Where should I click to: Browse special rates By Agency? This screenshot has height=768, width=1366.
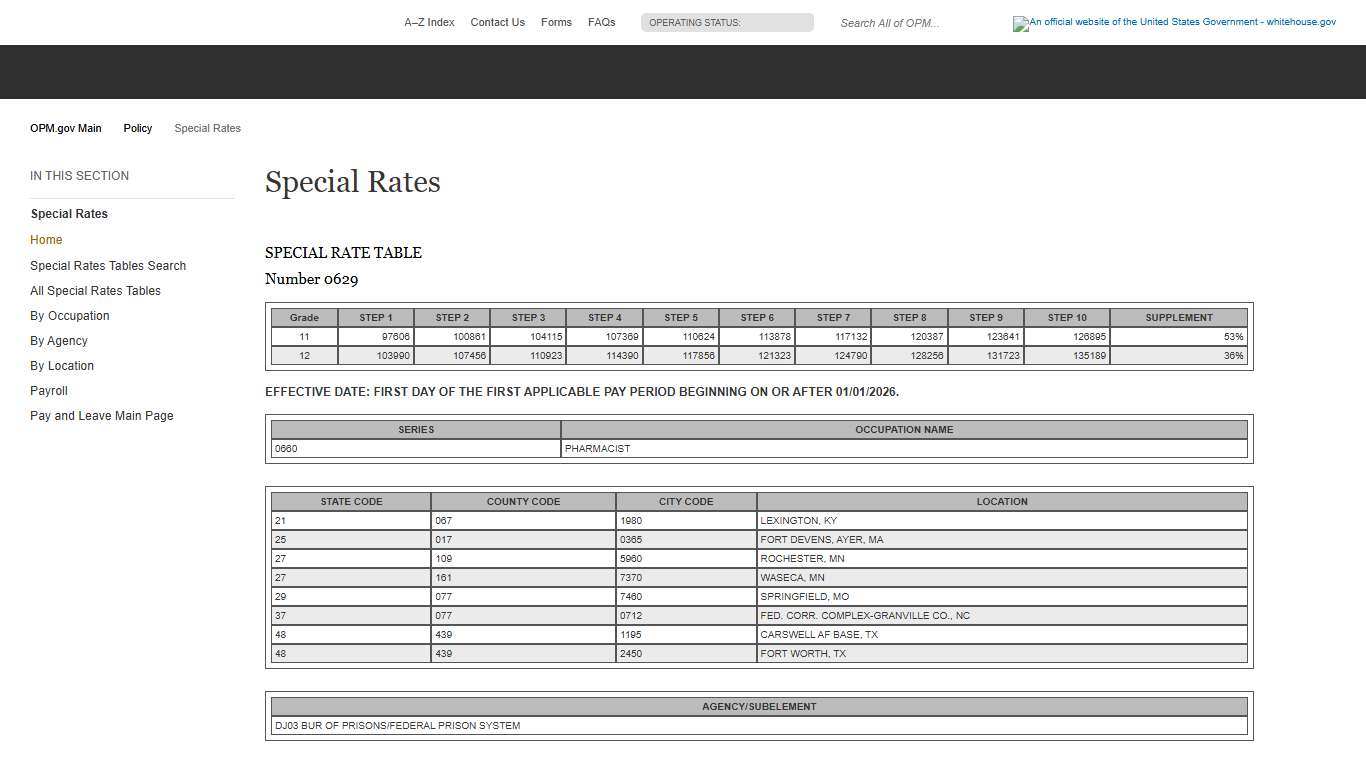[58, 340]
